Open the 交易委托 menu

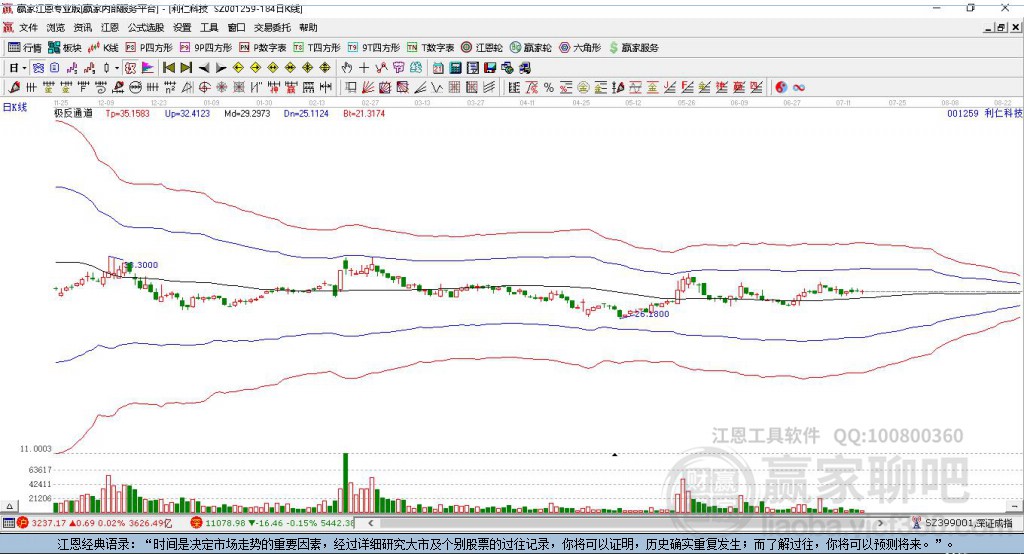pyautogui.click(x=272, y=27)
